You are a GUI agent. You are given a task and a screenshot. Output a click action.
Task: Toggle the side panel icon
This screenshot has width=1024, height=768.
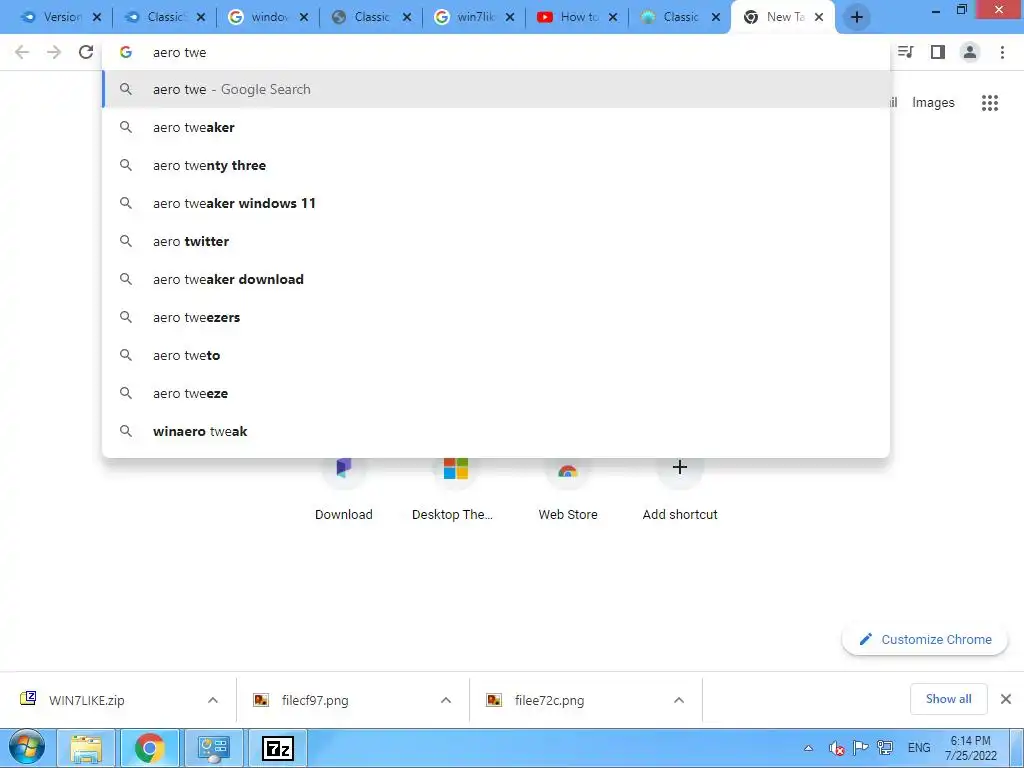coord(938,52)
